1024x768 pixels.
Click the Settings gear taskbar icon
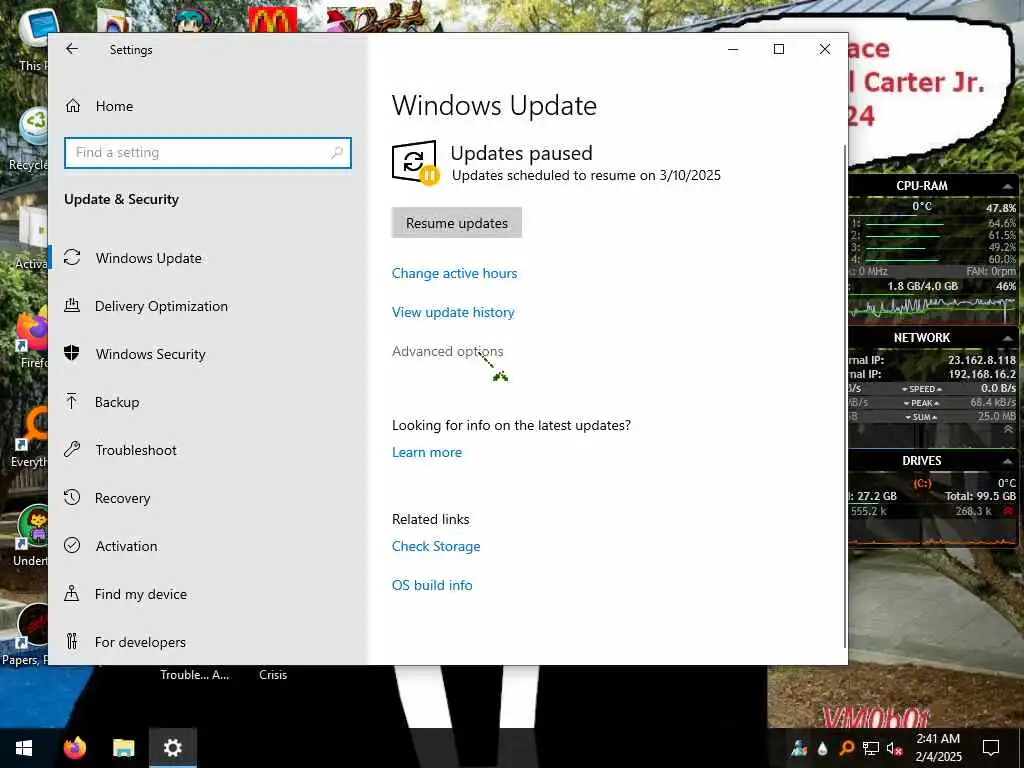[172, 748]
